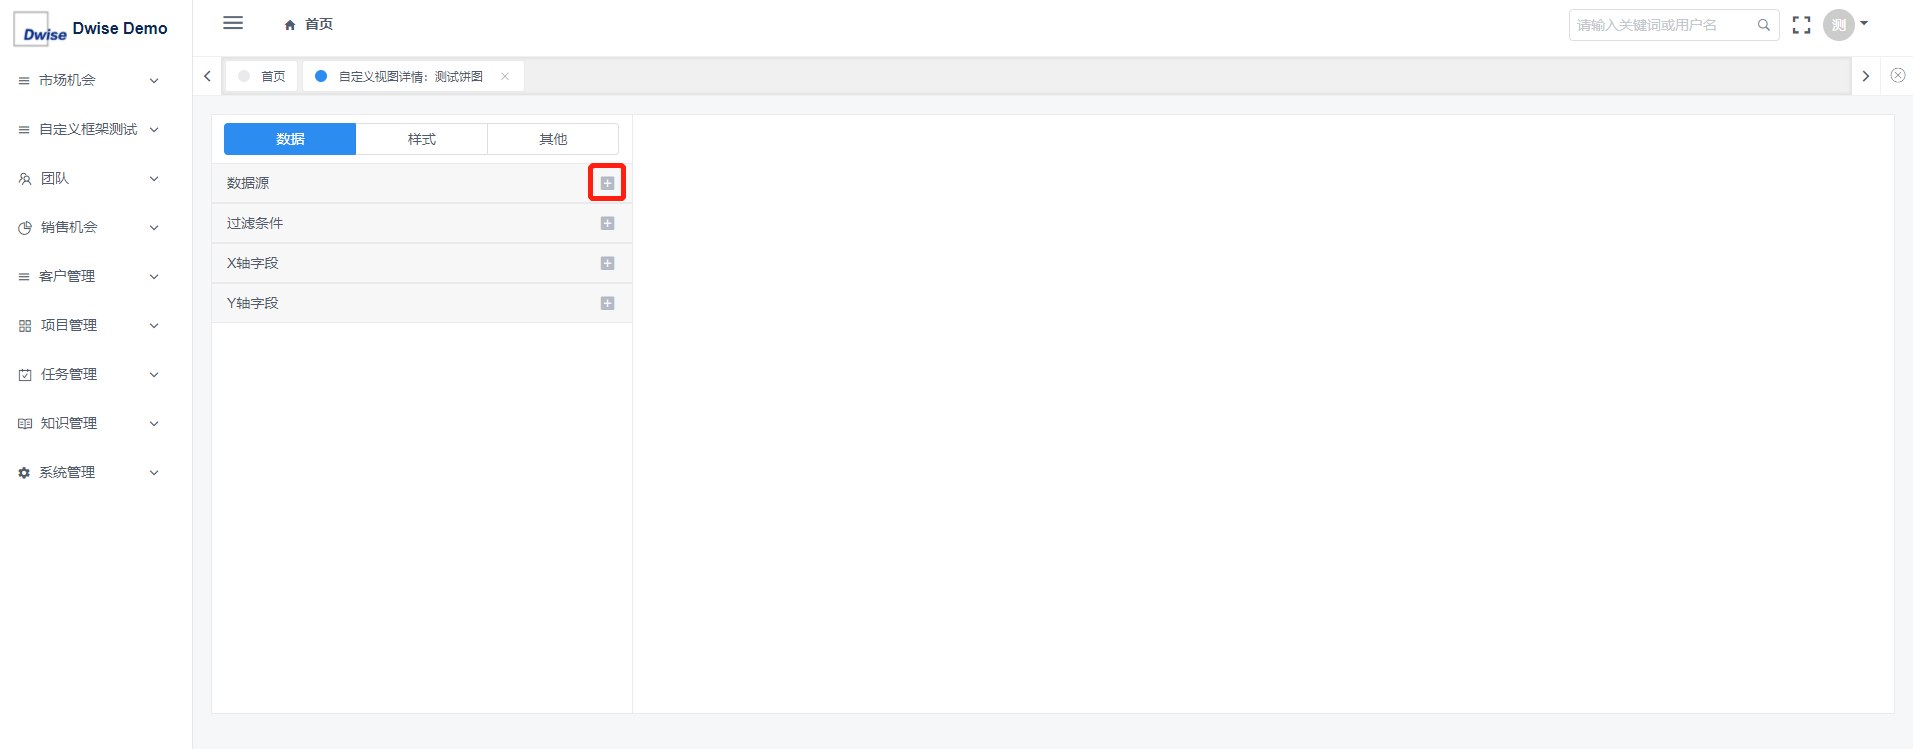The width and height of the screenshot is (1913, 749).
Task: Expand the 销售机会 sidebar menu
Action: coord(88,227)
